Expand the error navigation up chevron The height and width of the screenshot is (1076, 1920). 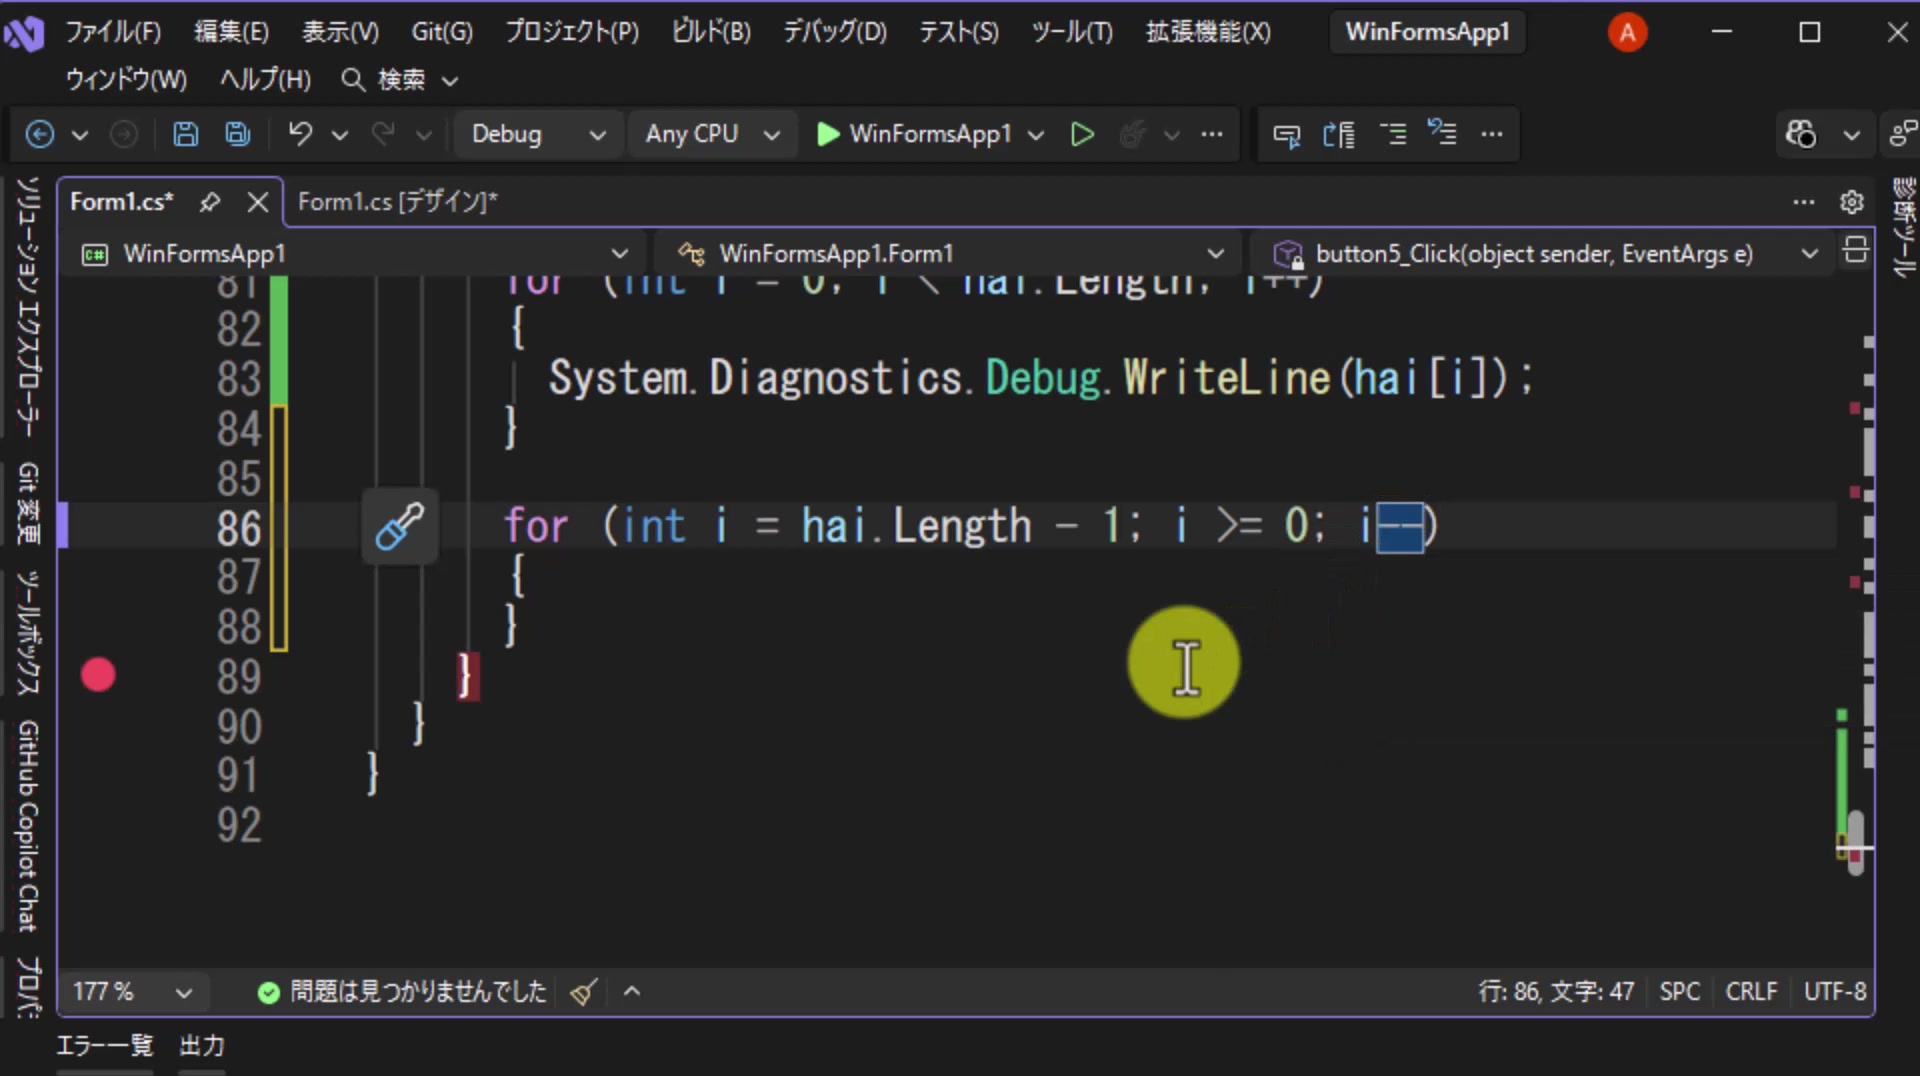[632, 991]
